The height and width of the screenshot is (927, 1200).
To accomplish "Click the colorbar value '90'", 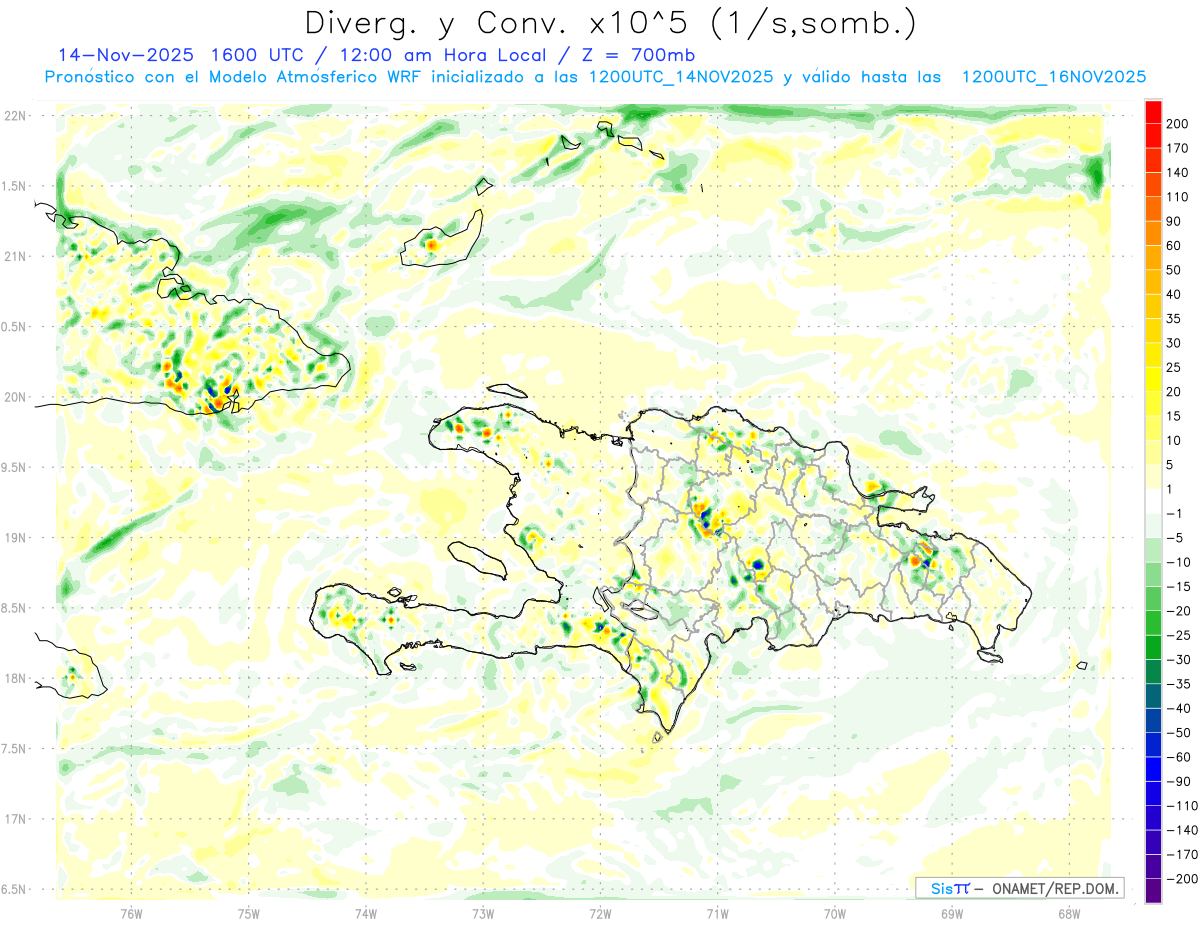I will point(1175,222).
